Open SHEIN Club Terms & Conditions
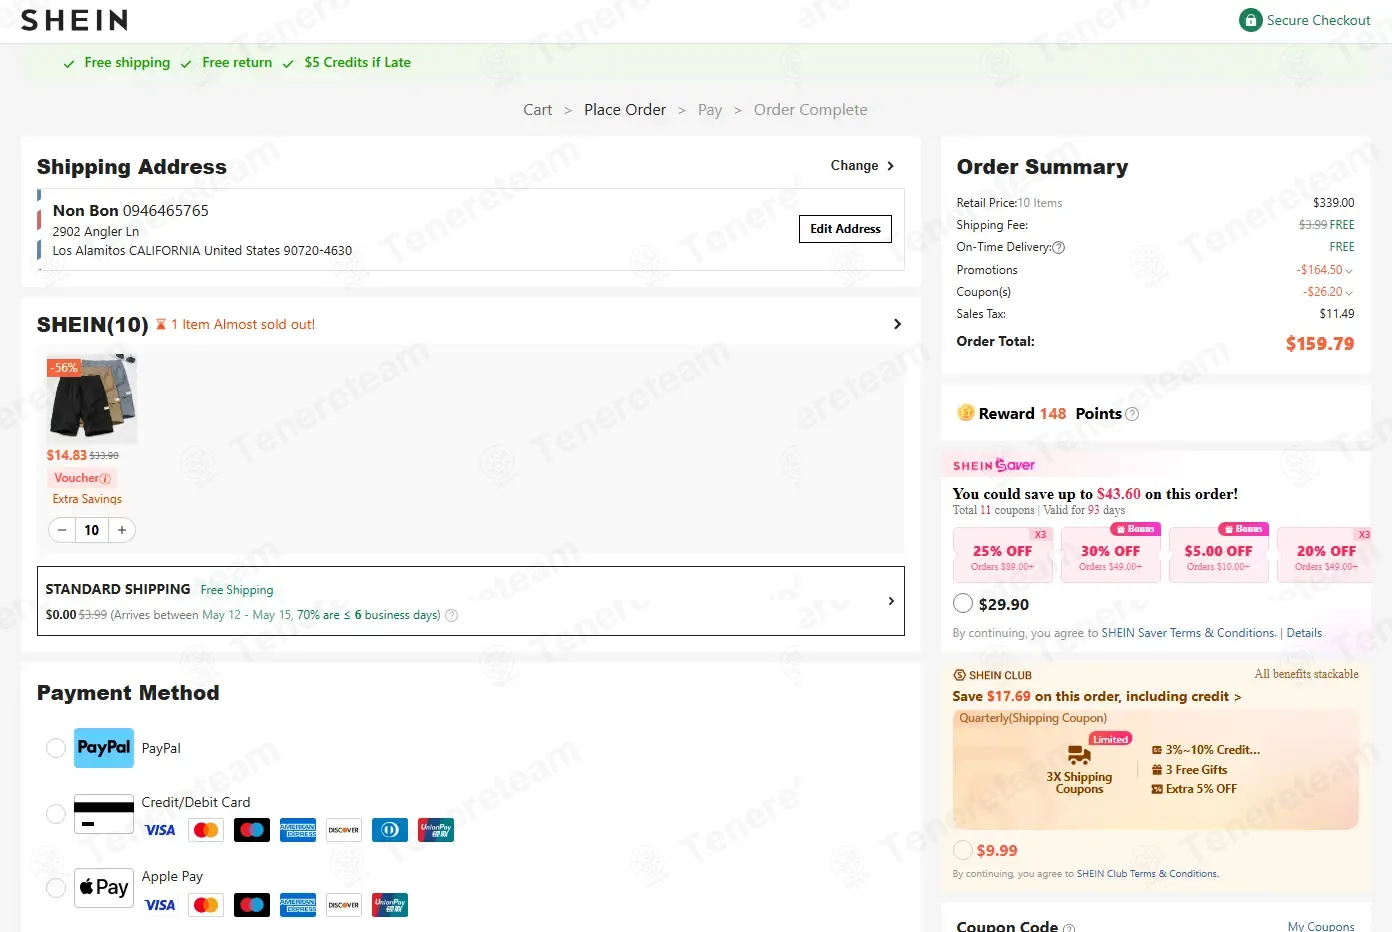This screenshot has height=932, width=1392. (x=1147, y=874)
